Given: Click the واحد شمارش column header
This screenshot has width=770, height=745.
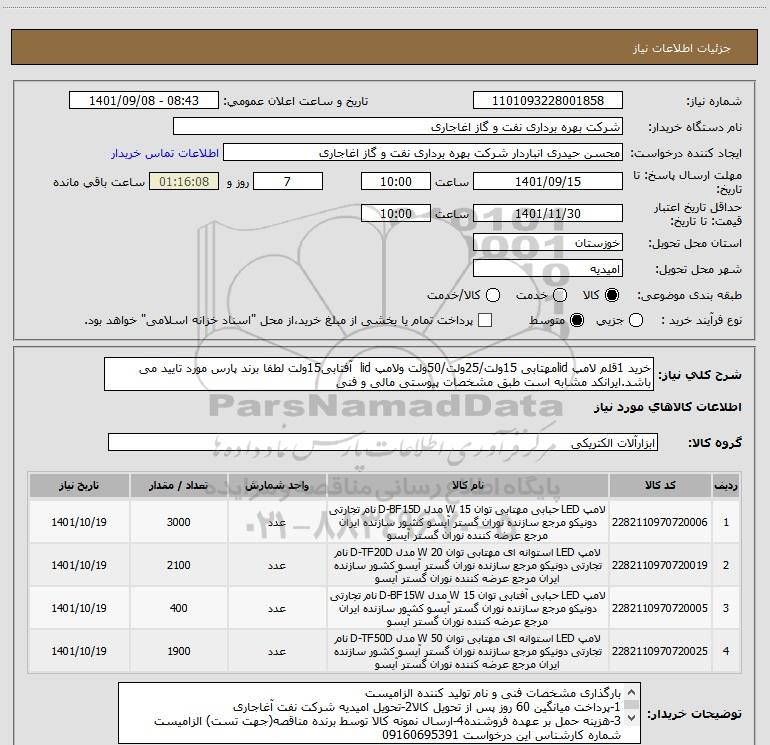Looking at the screenshot, I should pyautogui.click(x=277, y=486).
